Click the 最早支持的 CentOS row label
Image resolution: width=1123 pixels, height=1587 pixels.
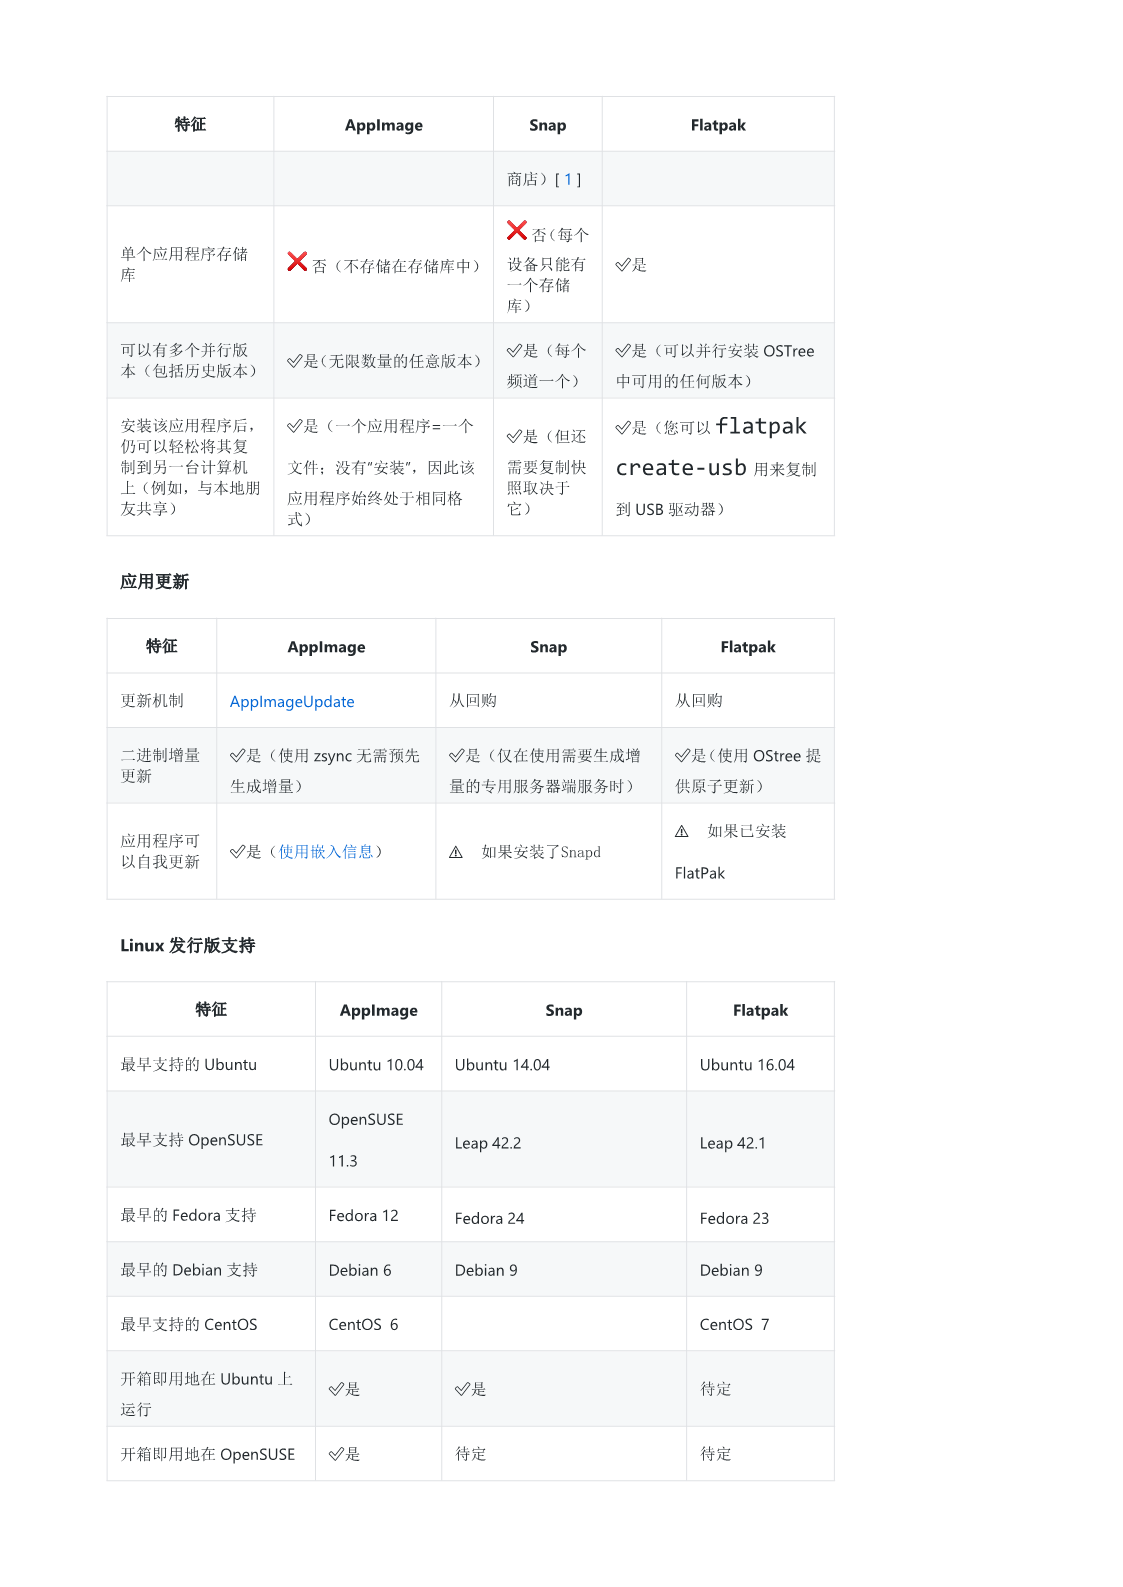tap(189, 1325)
